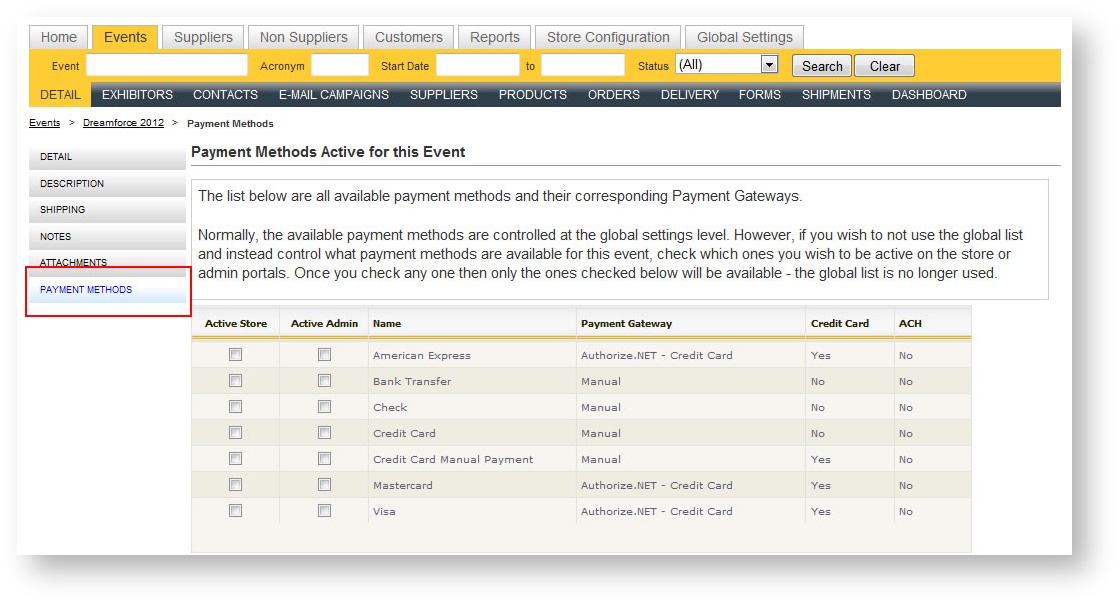1120x603 pixels.
Task: Click the Search button
Action: click(820, 65)
